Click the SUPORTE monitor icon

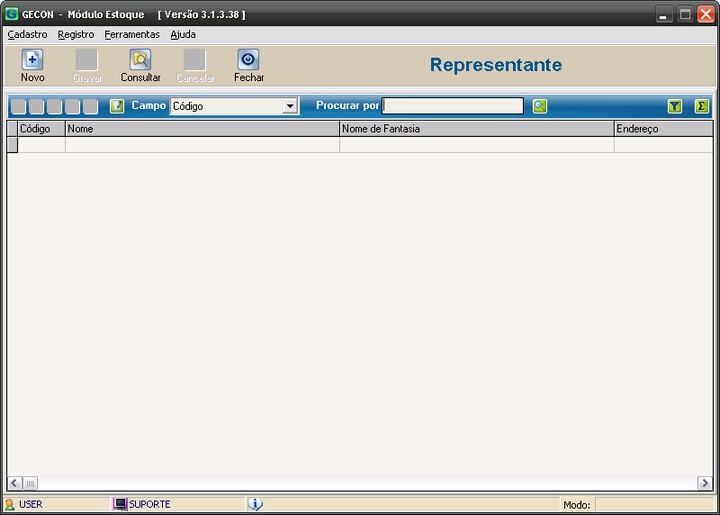120,504
